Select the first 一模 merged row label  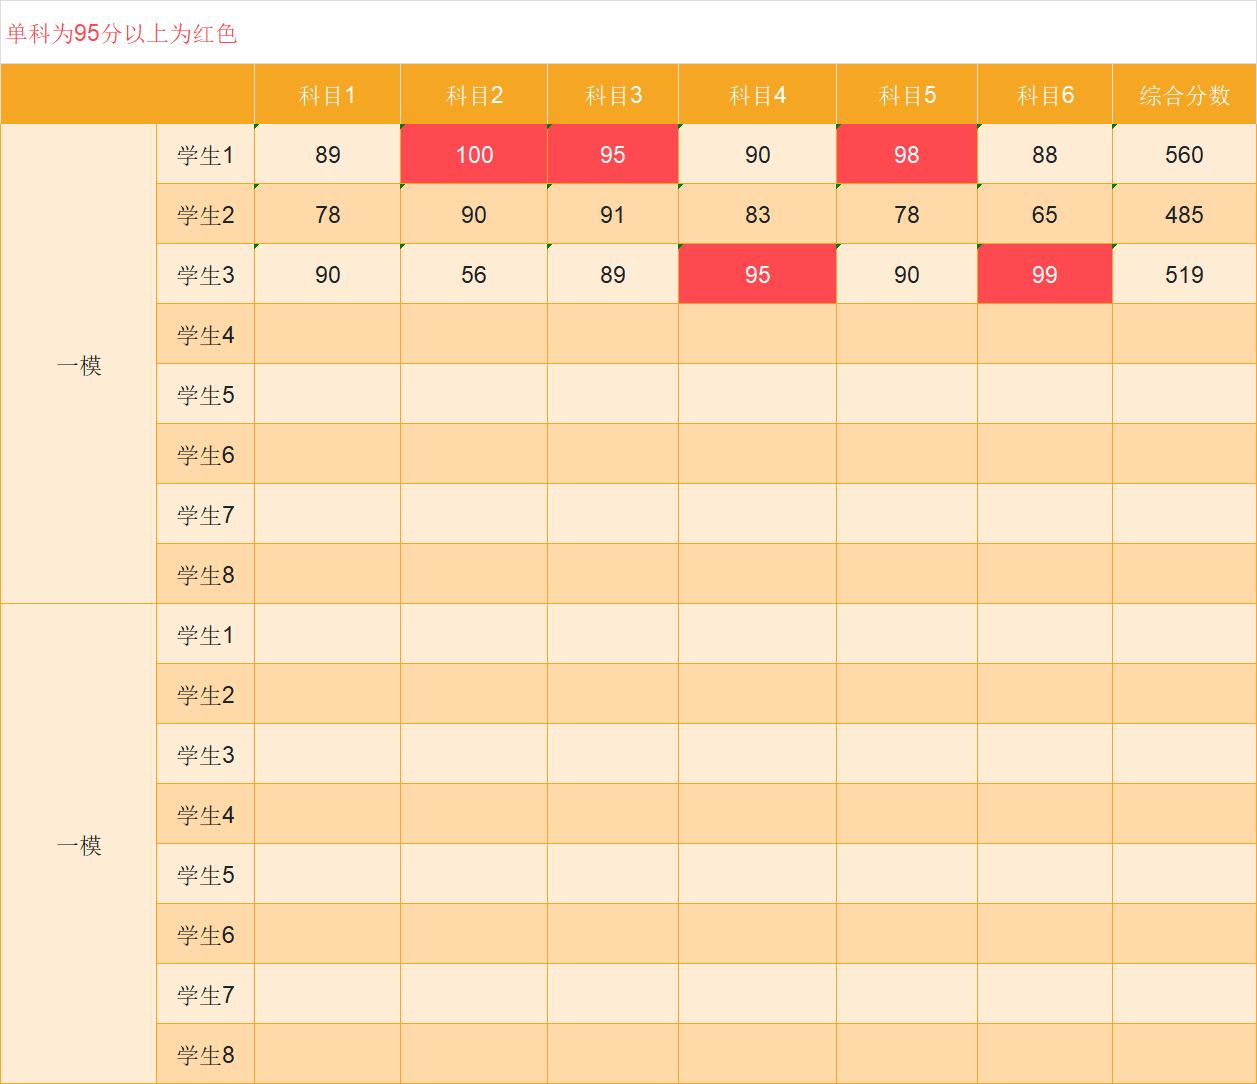(78, 365)
